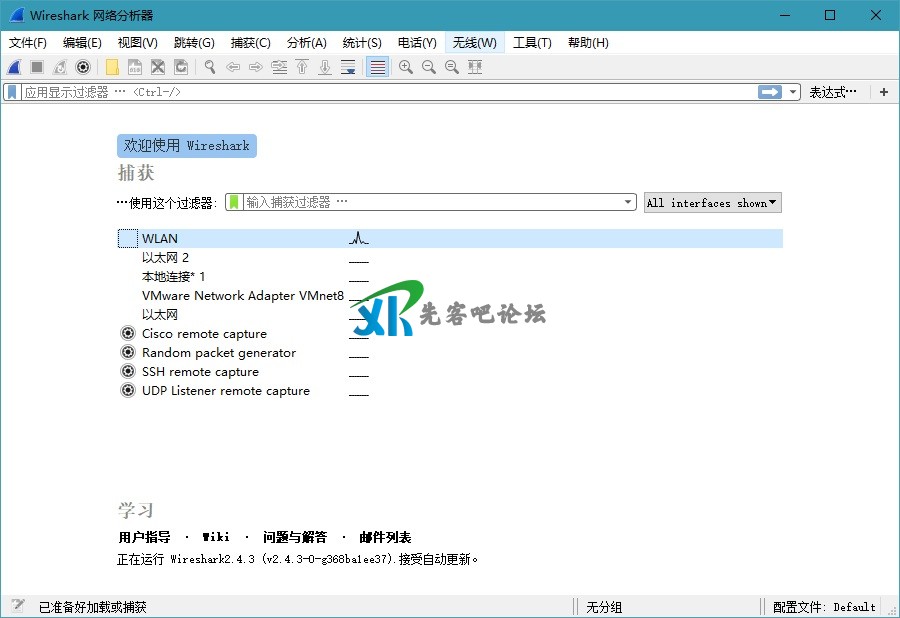Open the 统计(S) menu
The image size is (900, 618).
(x=362, y=43)
